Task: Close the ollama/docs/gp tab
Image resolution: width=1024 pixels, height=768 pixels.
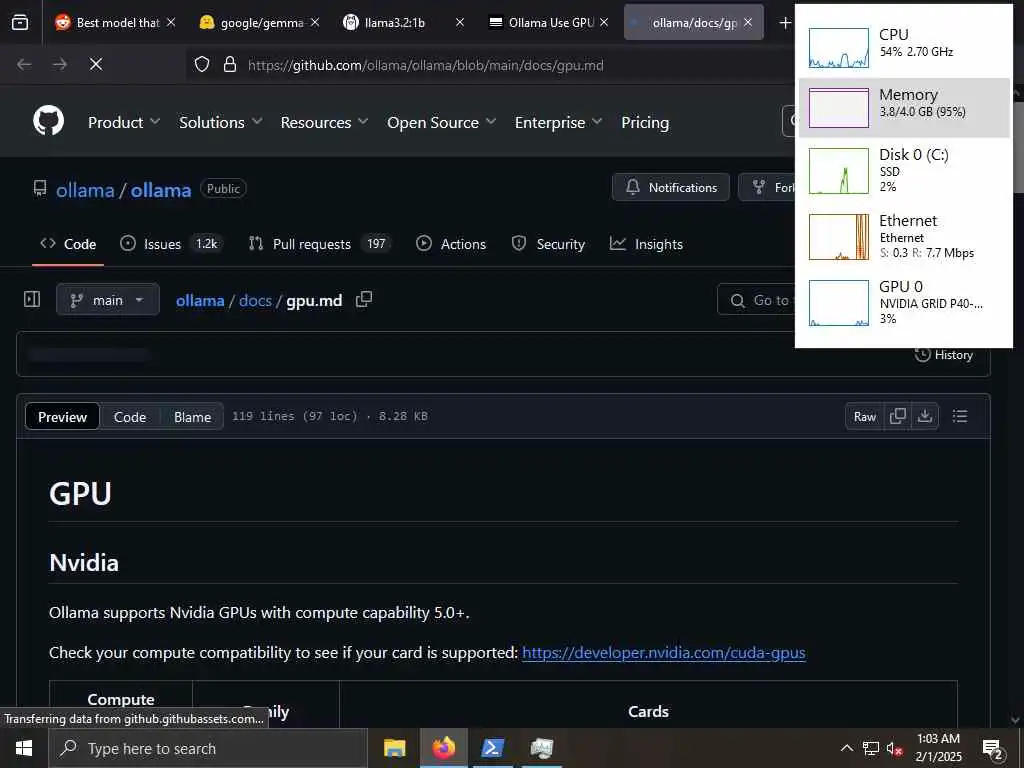Action: [748, 22]
